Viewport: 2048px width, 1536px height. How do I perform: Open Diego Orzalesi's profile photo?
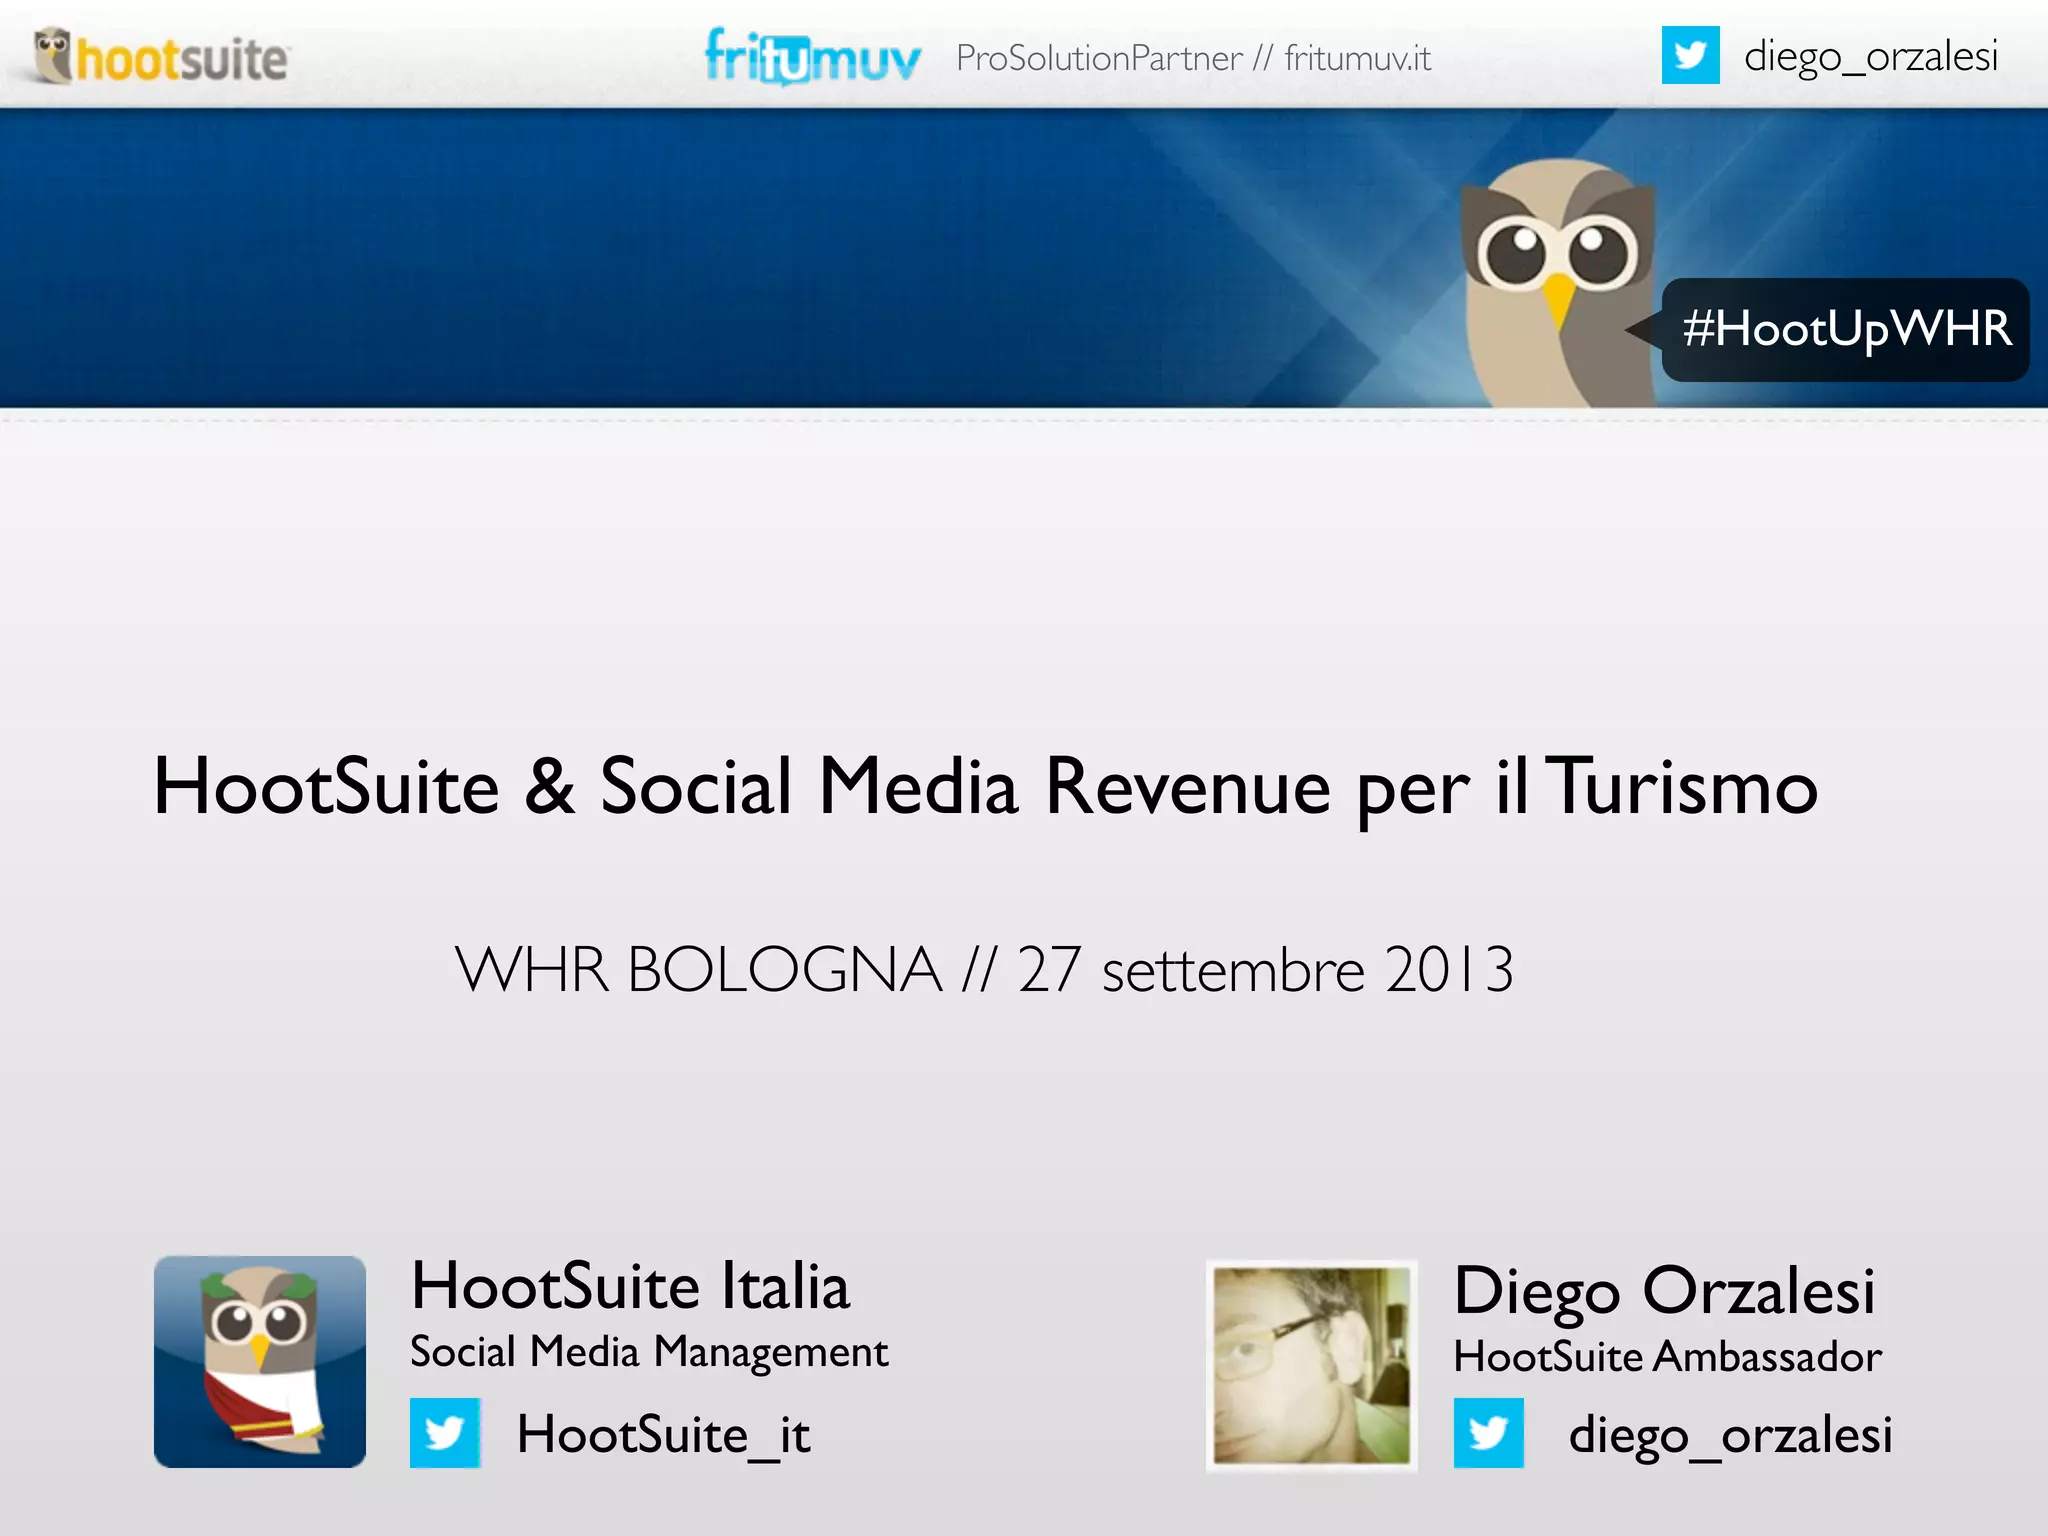(1311, 1366)
